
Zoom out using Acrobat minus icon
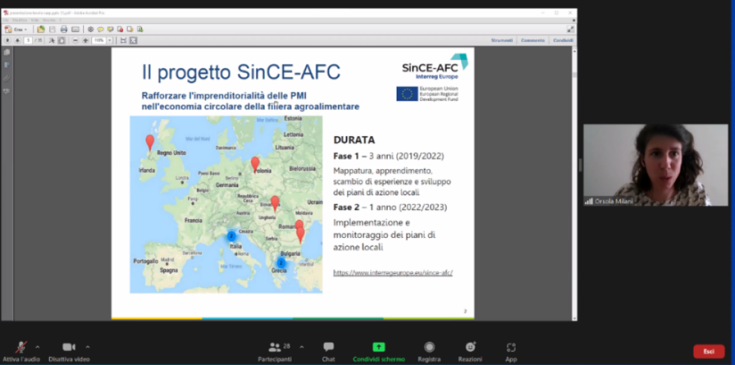point(75,40)
